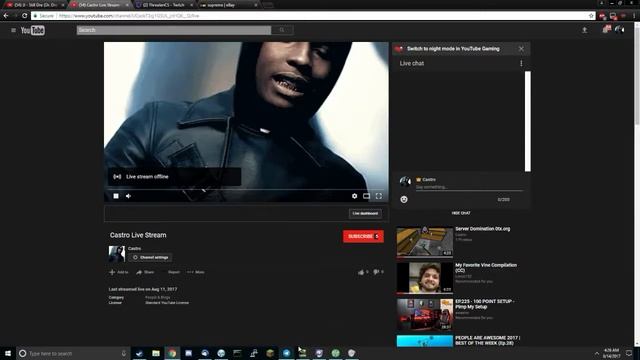Open the emoji picker in live chat
Image resolution: width=640 pixels, height=360 pixels.
coord(404,199)
